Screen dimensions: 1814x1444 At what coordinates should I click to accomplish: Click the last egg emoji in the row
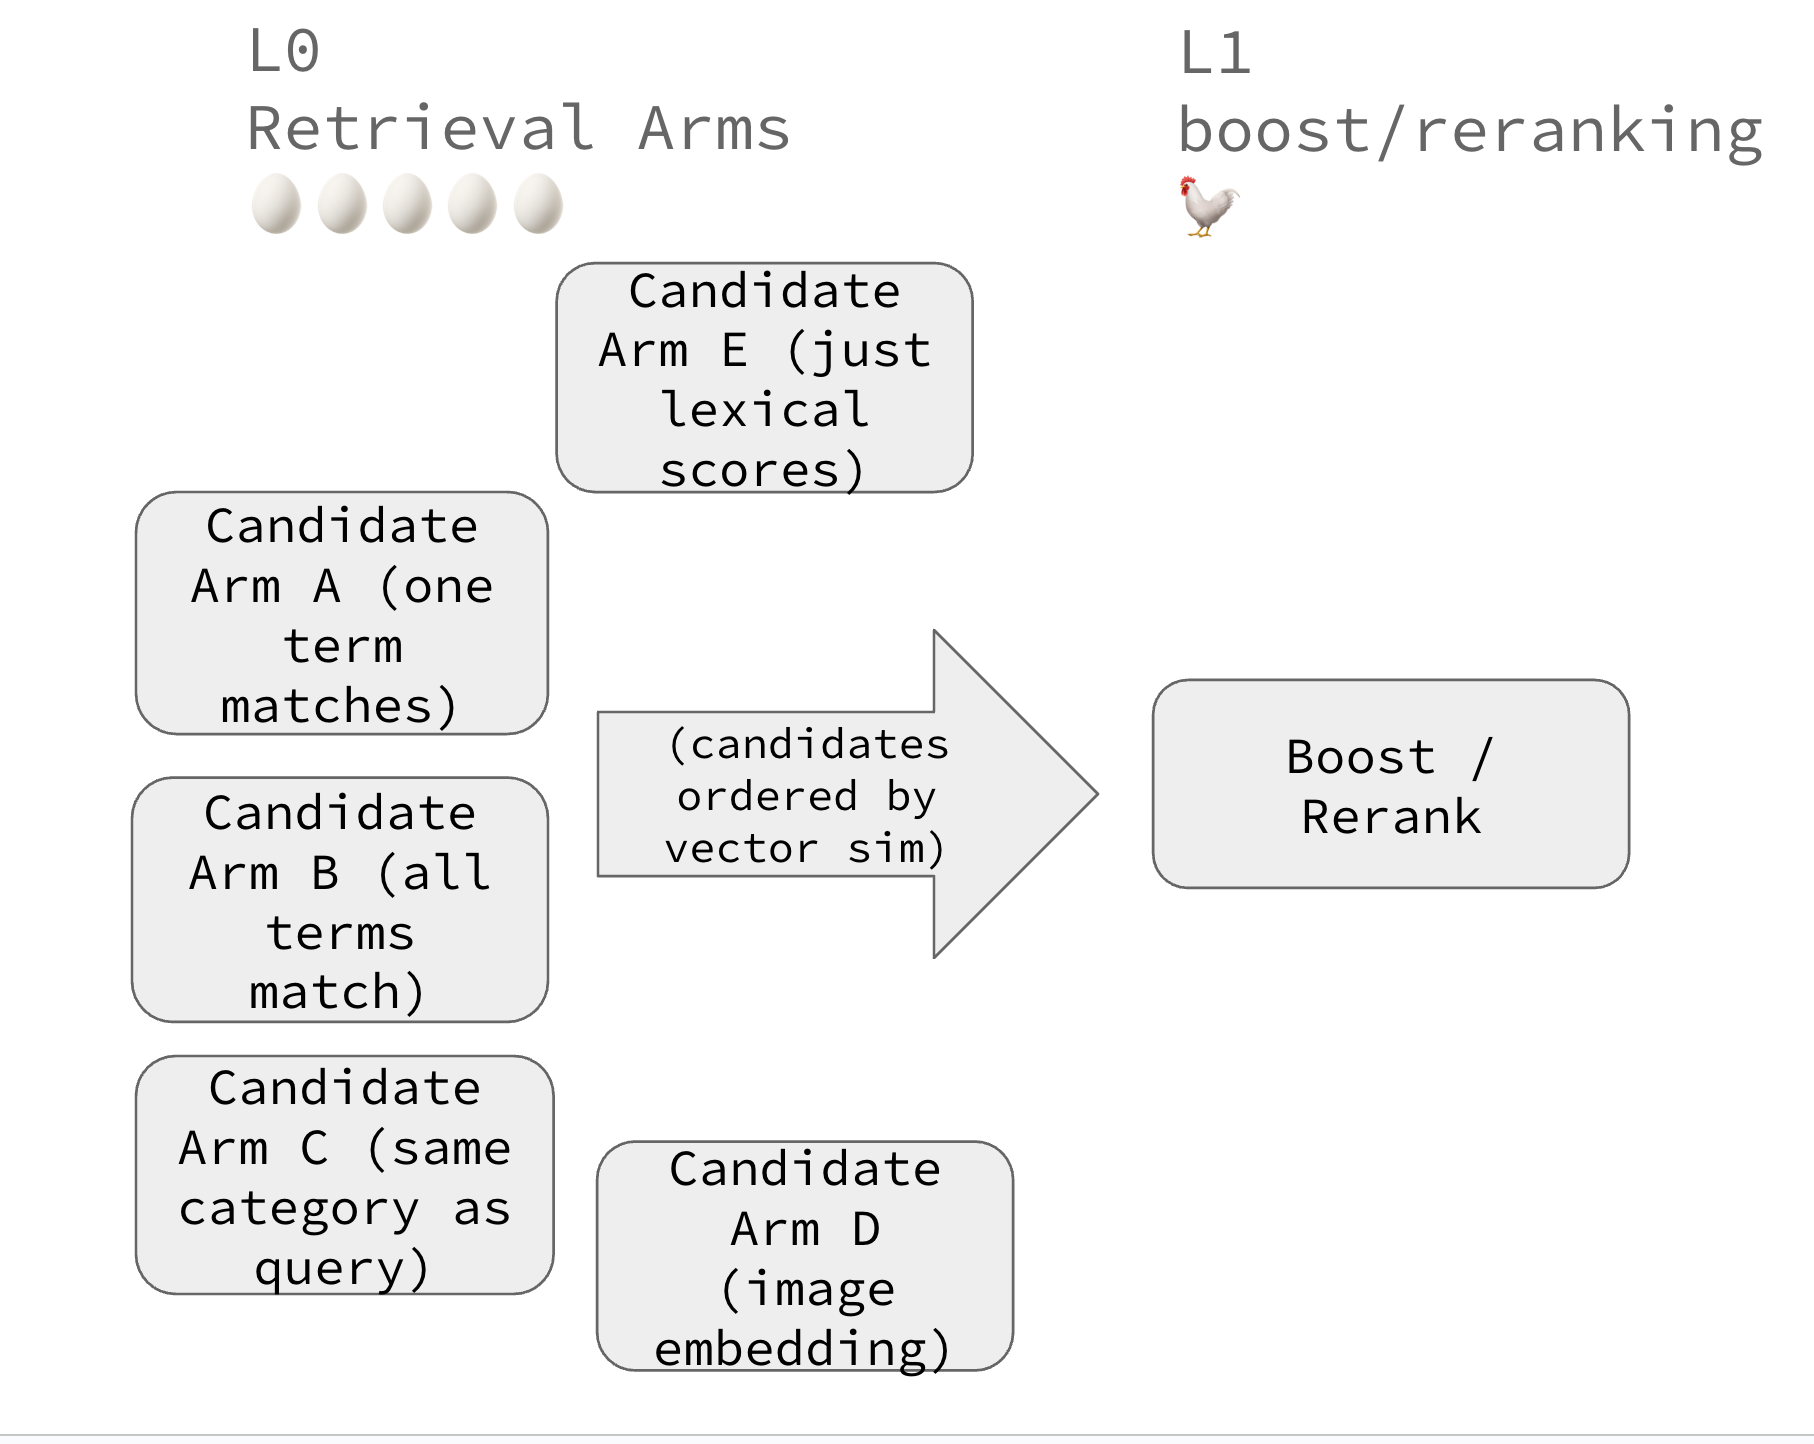pos(538,204)
